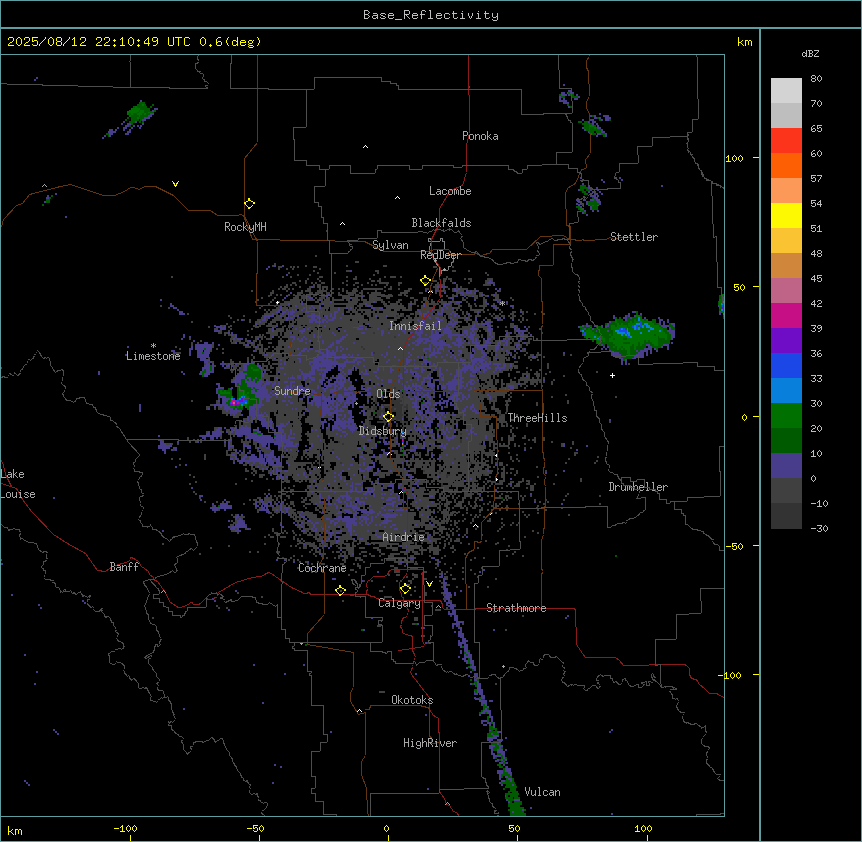The image size is (862, 842).
Task: Click the dBZ legend heading
Action: [810, 53]
